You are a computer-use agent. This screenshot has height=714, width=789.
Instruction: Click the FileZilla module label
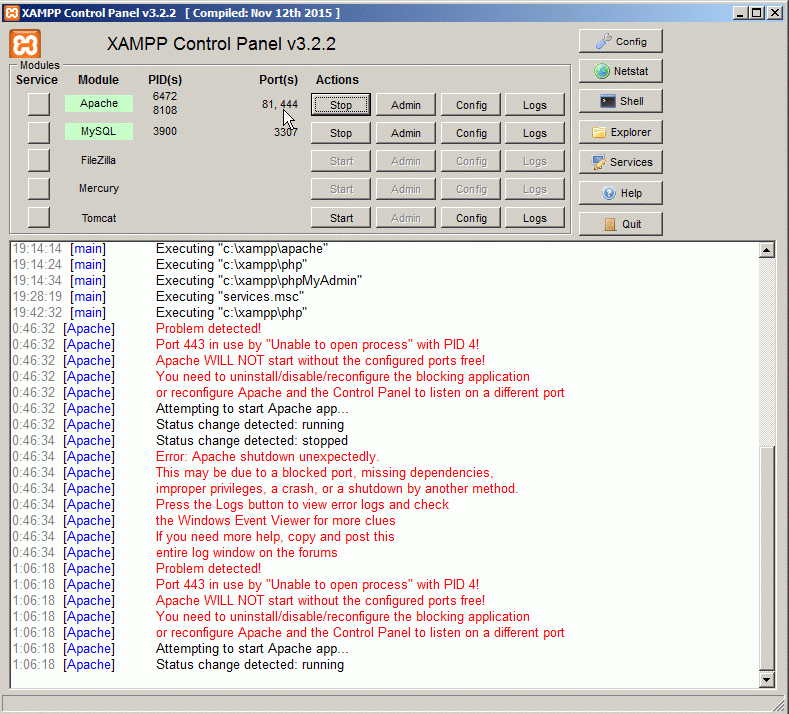99,160
